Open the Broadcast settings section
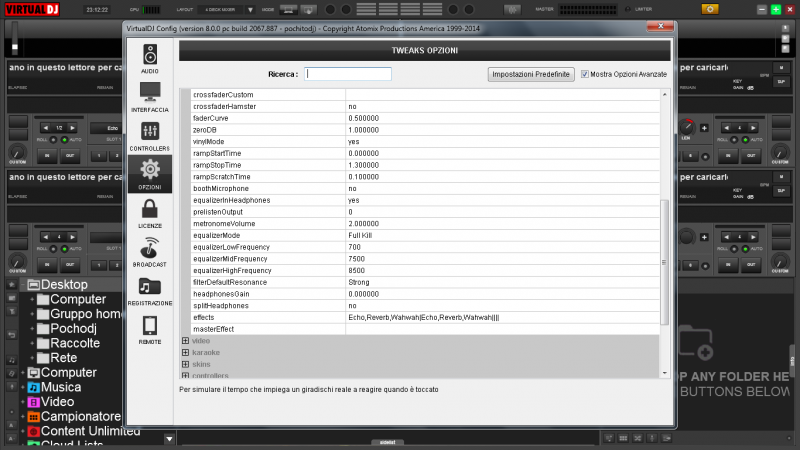Screen dimensions: 800x450 pyautogui.click(x=149, y=252)
